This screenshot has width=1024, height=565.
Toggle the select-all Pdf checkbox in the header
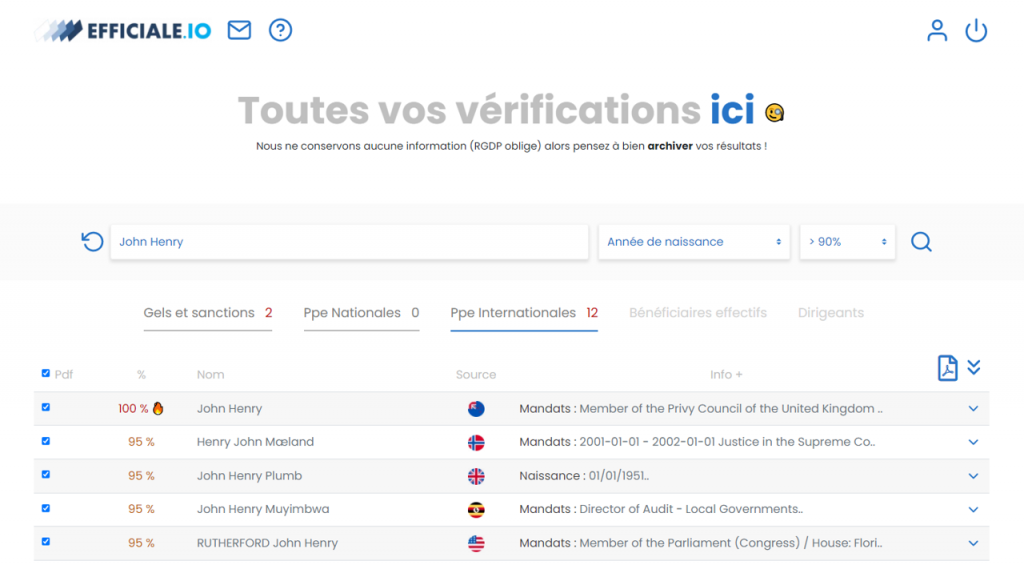46,374
